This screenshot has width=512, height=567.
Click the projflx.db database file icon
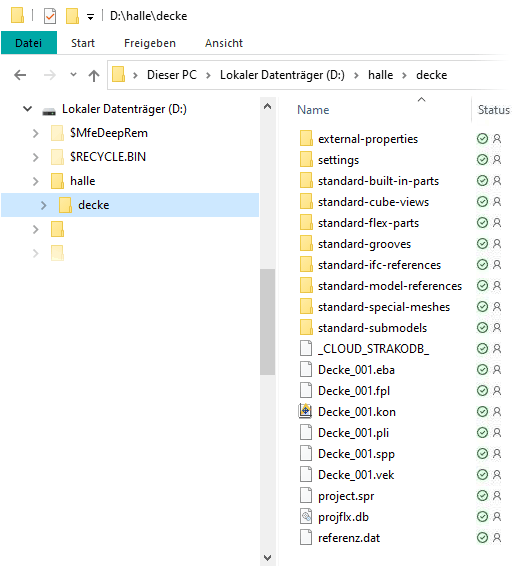[x=306, y=516]
